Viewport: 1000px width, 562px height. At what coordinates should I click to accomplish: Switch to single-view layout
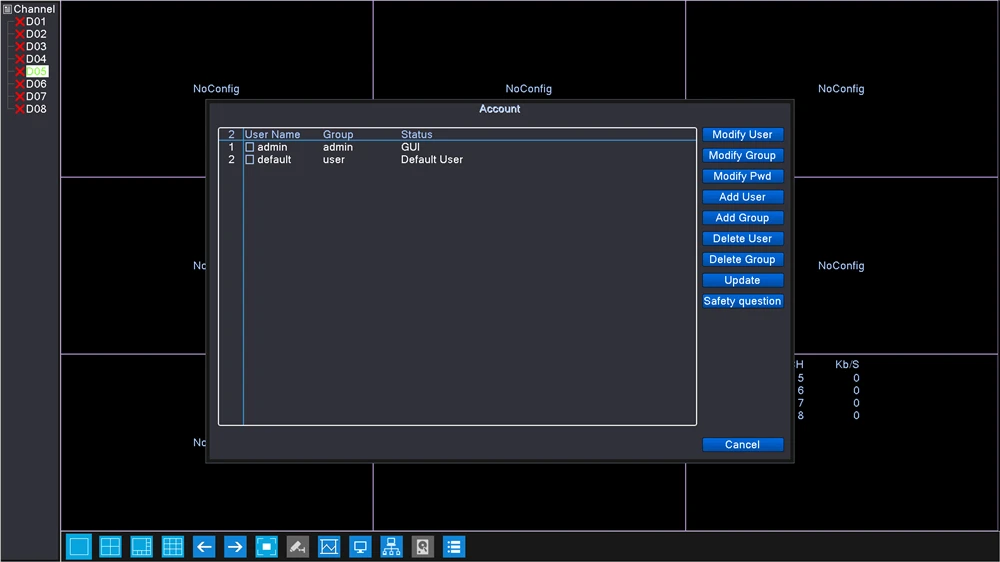click(x=79, y=547)
